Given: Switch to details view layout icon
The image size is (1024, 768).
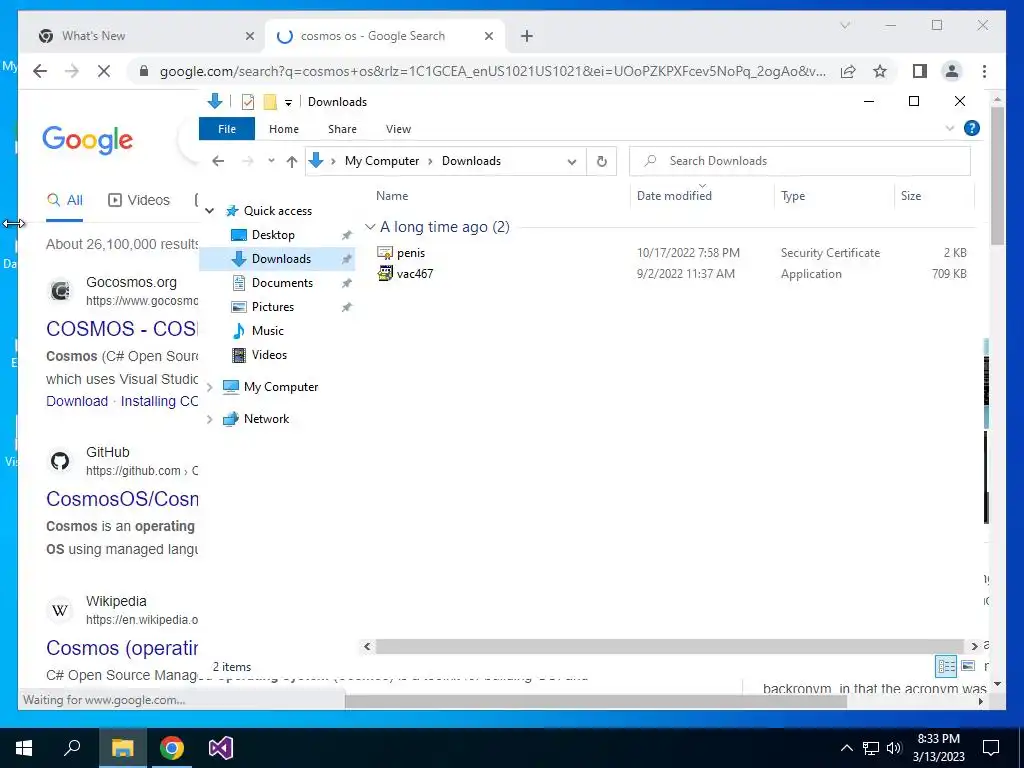Looking at the screenshot, I should 946,666.
